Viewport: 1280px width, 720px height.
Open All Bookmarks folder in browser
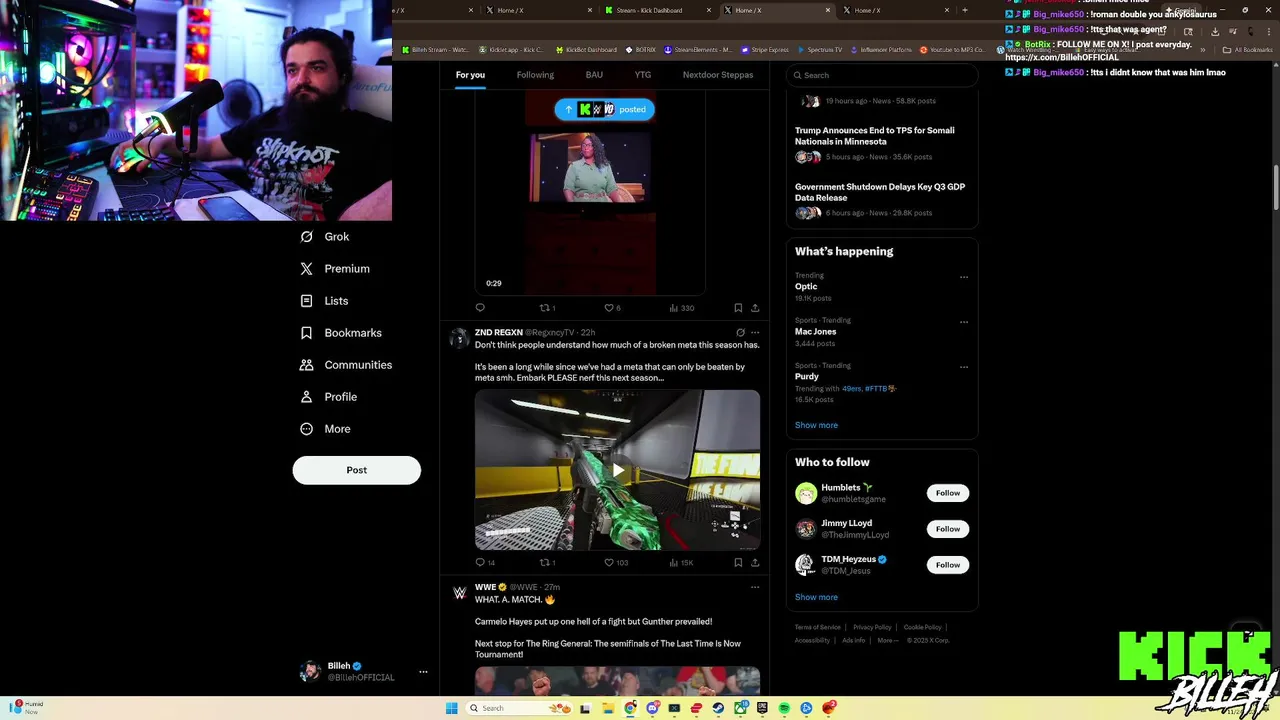1247,50
